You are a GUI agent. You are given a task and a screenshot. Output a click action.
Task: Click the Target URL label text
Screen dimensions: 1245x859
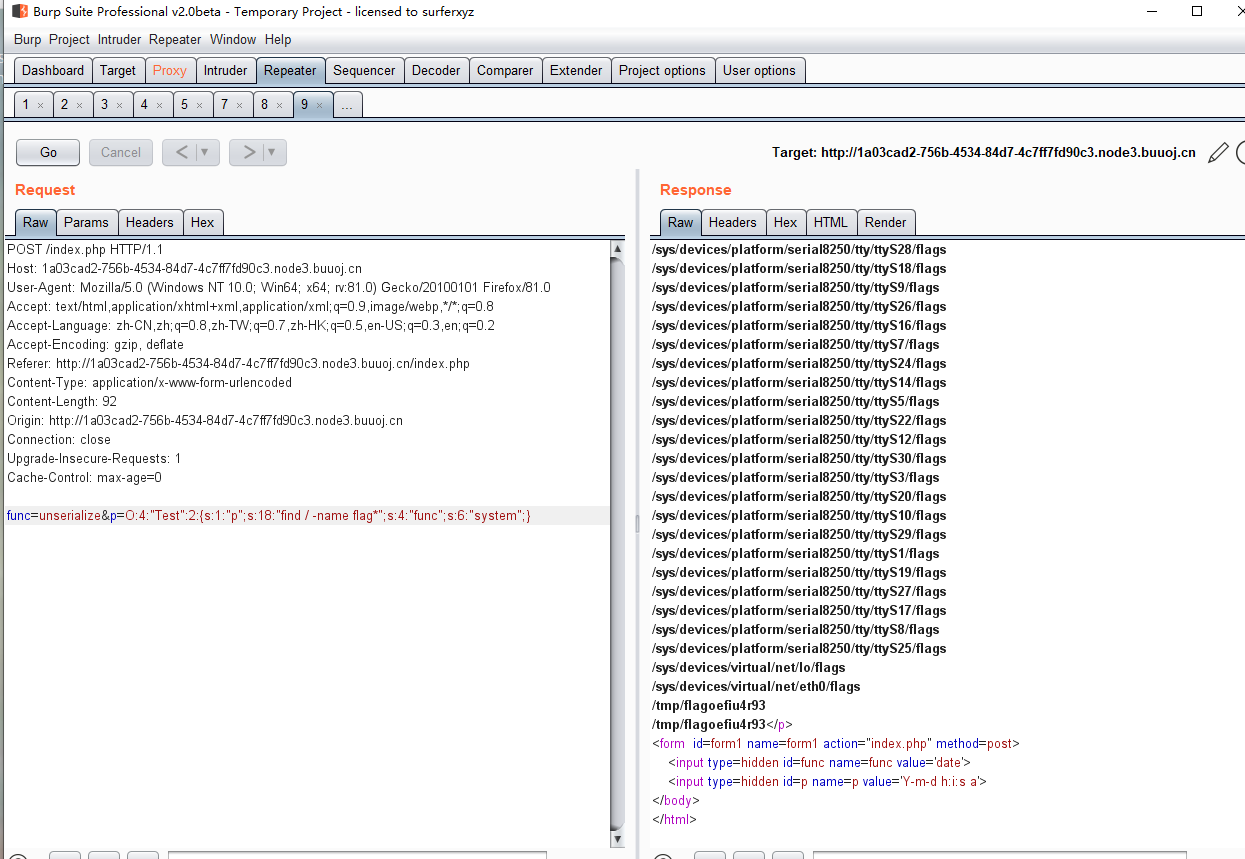[984, 153]
